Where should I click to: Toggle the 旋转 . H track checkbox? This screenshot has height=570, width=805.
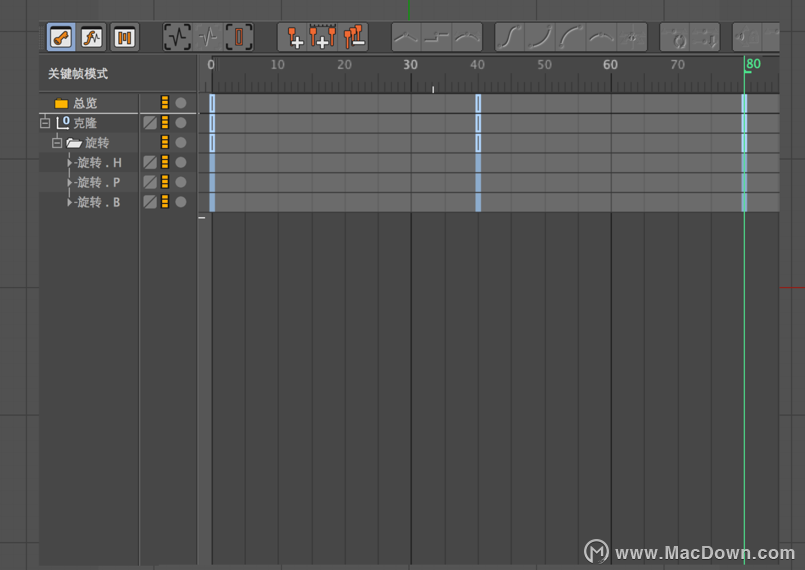click(150, 162)
